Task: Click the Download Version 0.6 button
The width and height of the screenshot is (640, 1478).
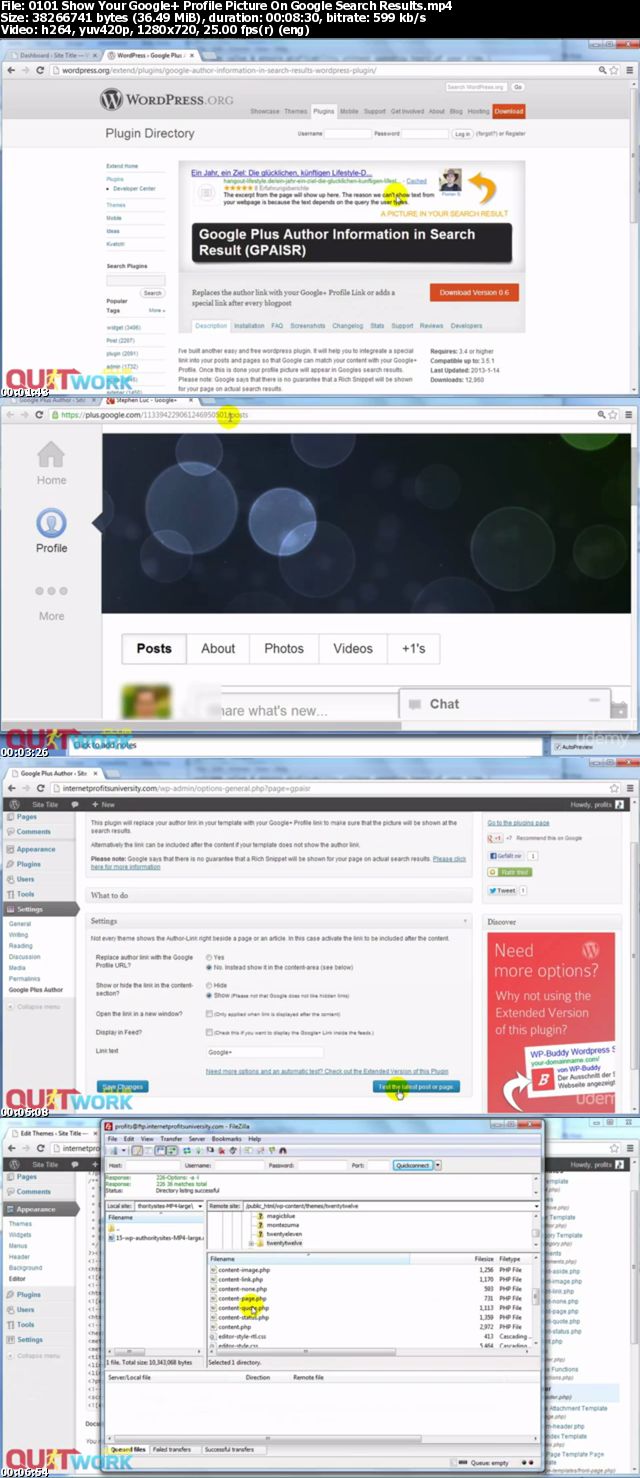Action: point(474,293)
